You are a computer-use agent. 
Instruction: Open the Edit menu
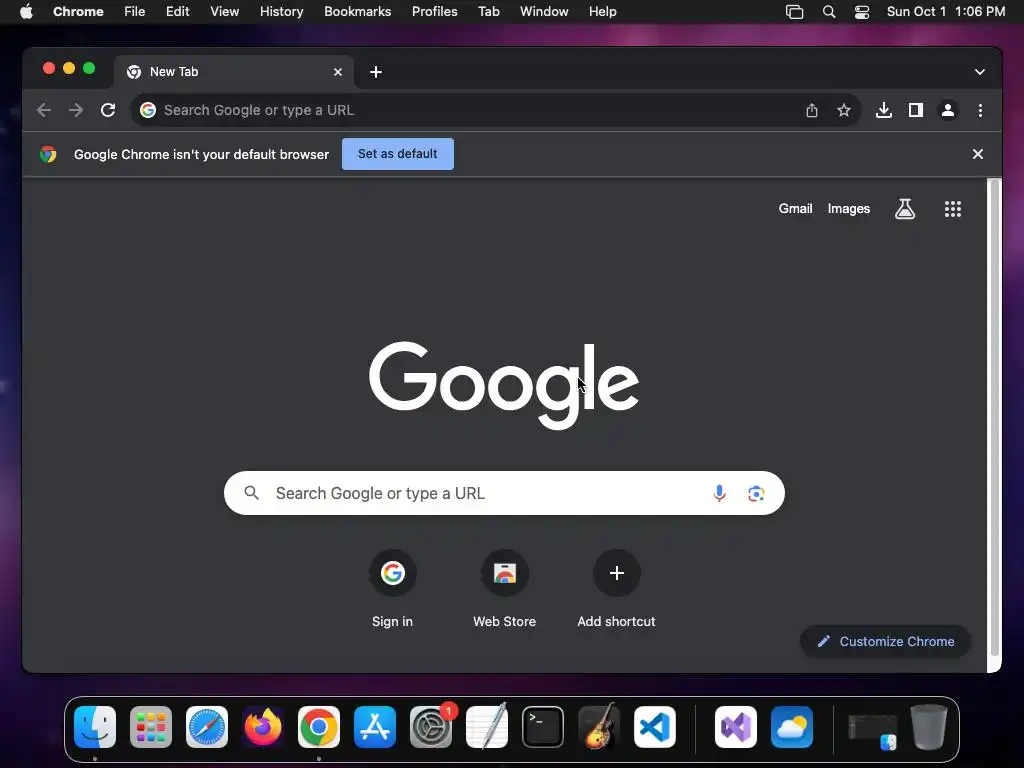[x=178, y=12]
